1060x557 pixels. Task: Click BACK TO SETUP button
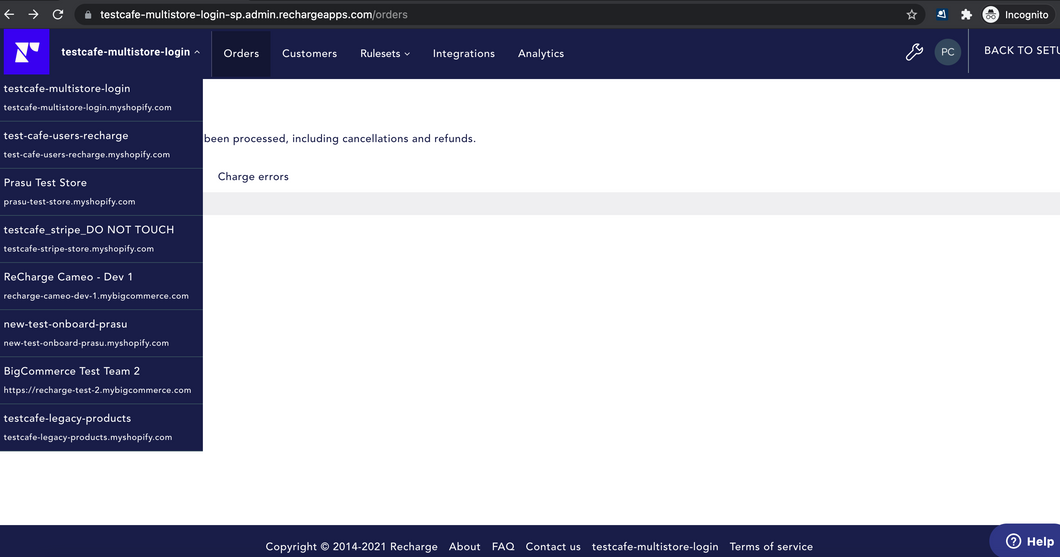1021,51
